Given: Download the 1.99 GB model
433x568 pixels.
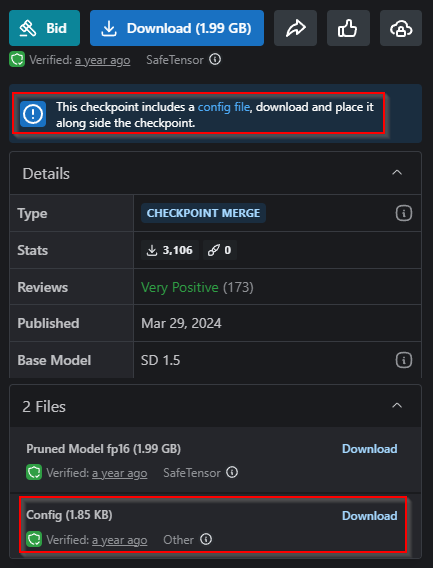Looking at the screenshot, I should tap(177, 28).
